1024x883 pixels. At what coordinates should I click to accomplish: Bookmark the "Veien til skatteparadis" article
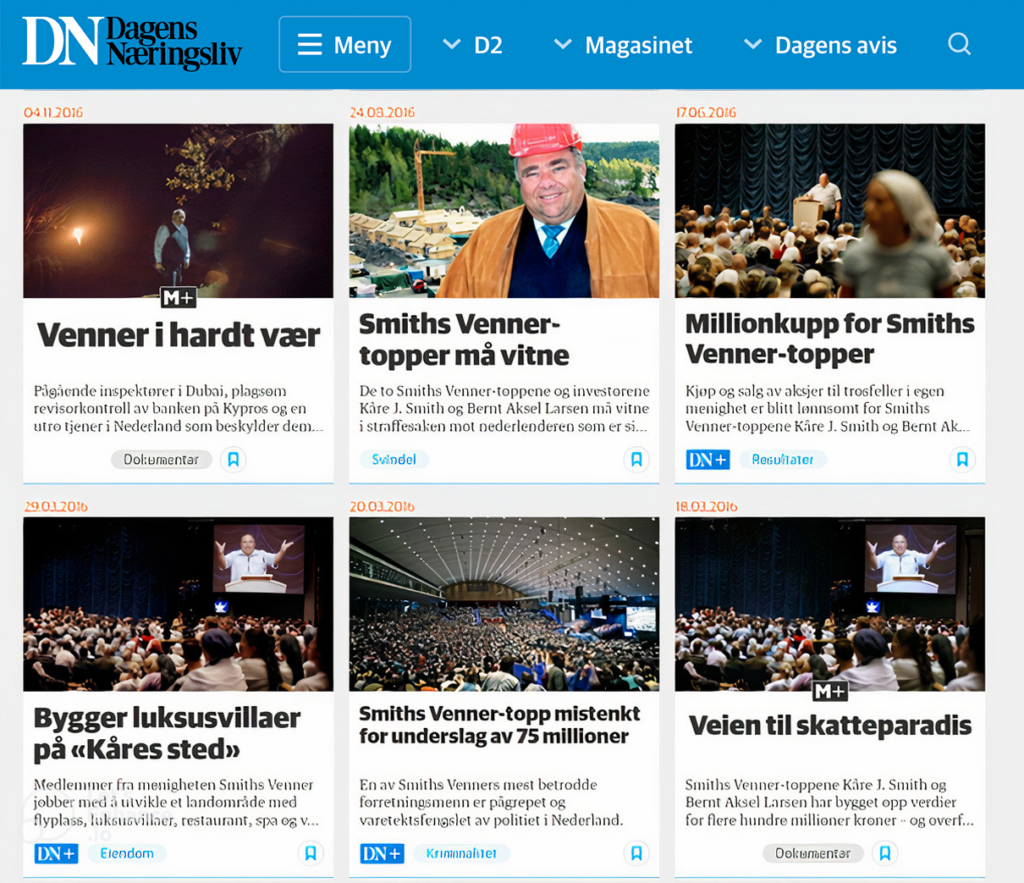(885, 853)
